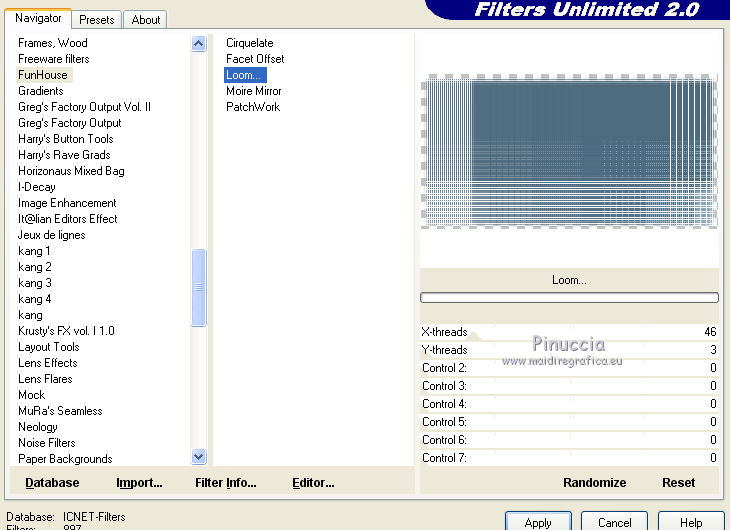Apply the Loom filter

point(538,522)
